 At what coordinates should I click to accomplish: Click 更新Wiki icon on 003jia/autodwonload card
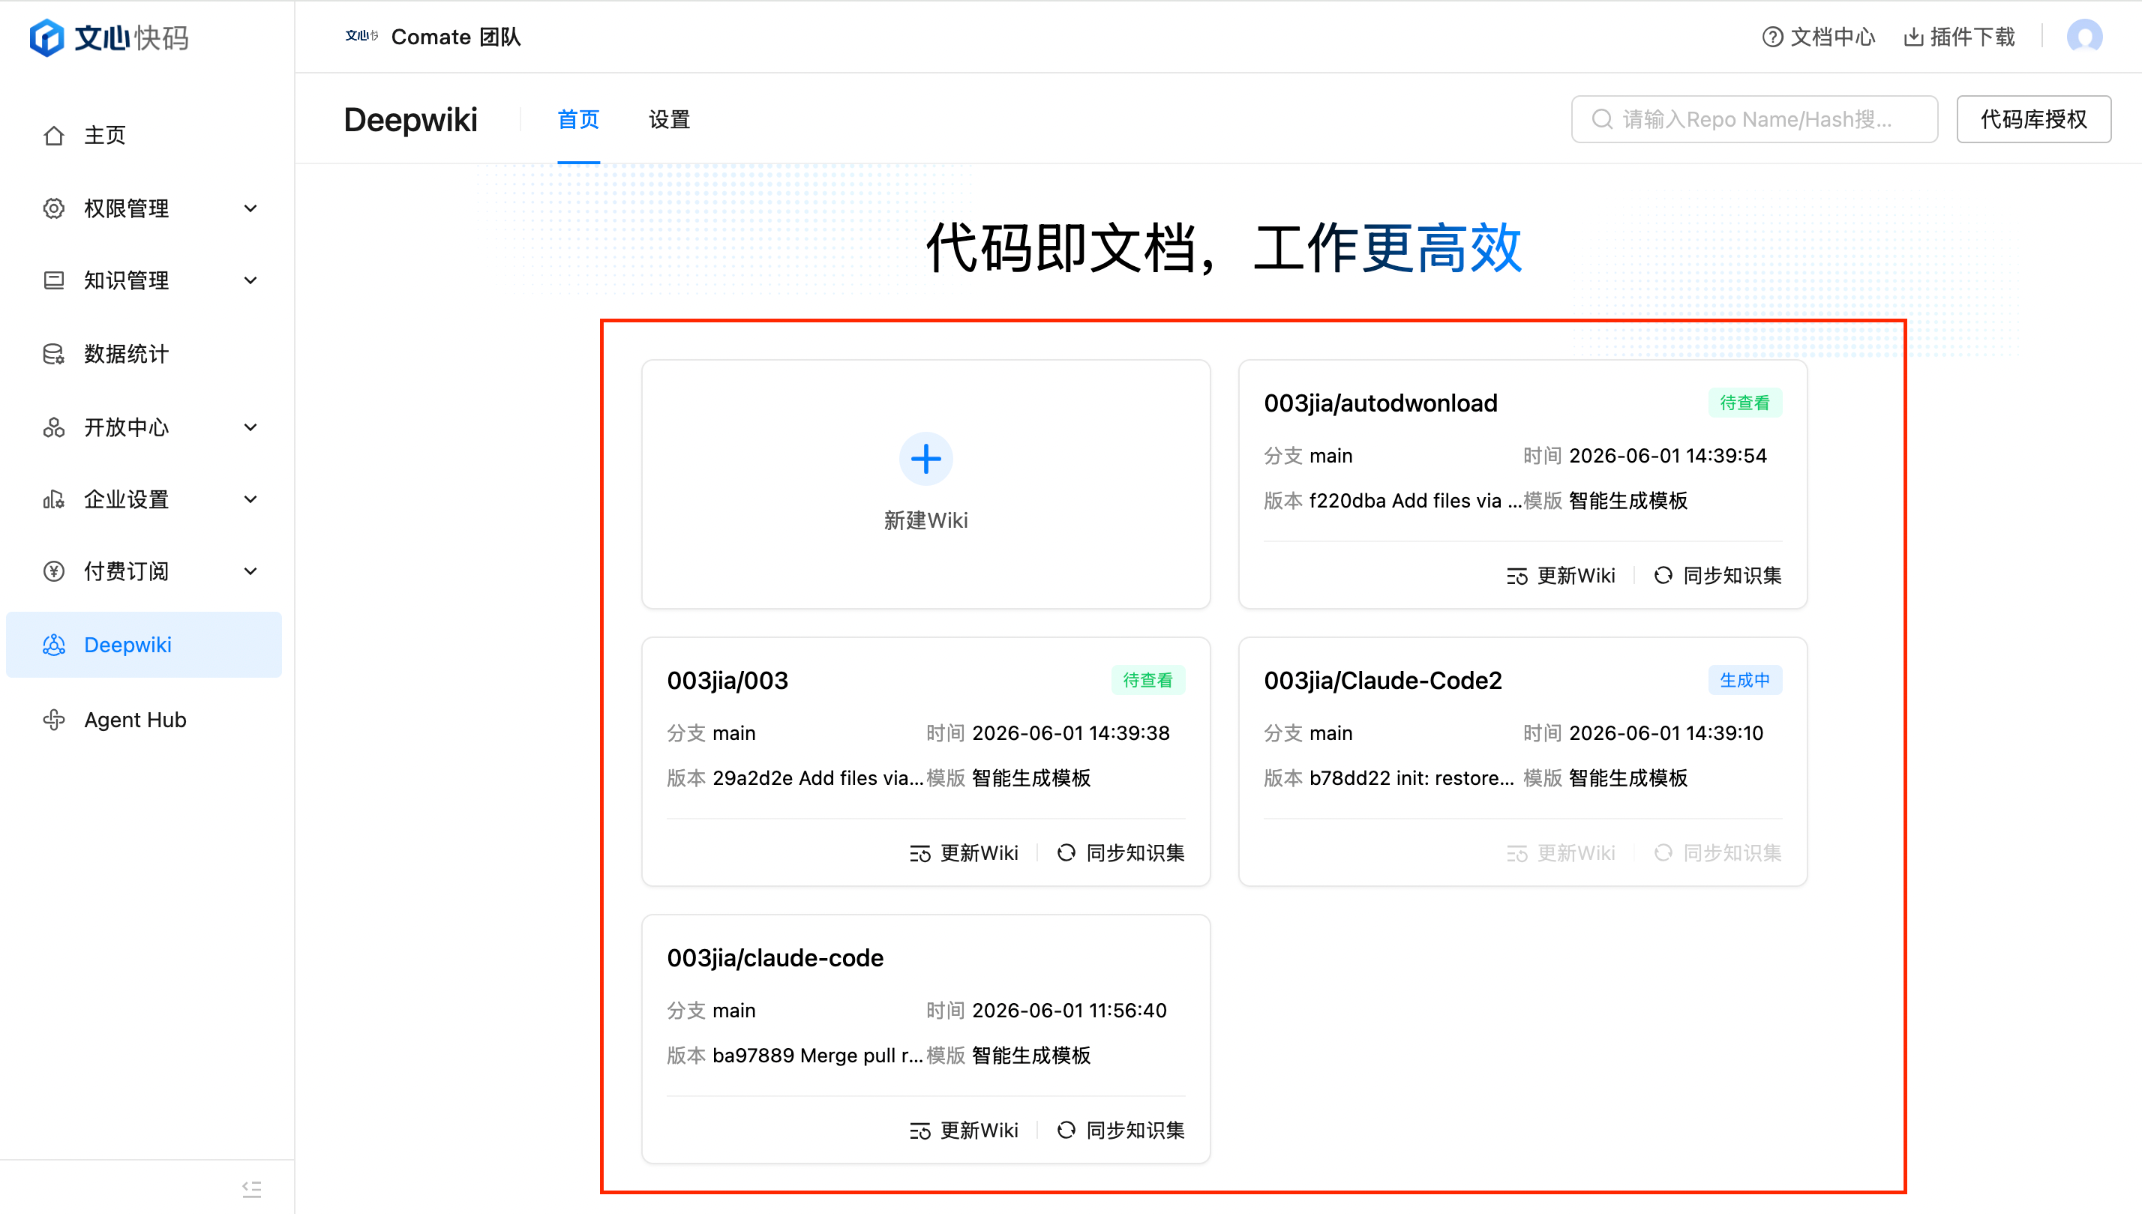[1517, 576]
